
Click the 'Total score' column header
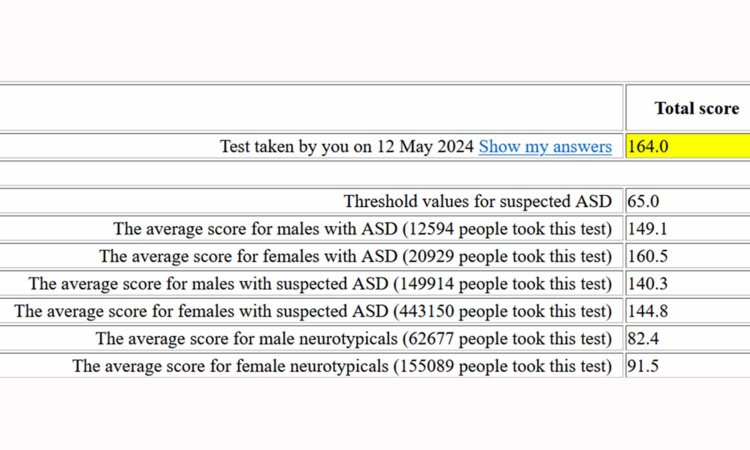pos(696,108)
